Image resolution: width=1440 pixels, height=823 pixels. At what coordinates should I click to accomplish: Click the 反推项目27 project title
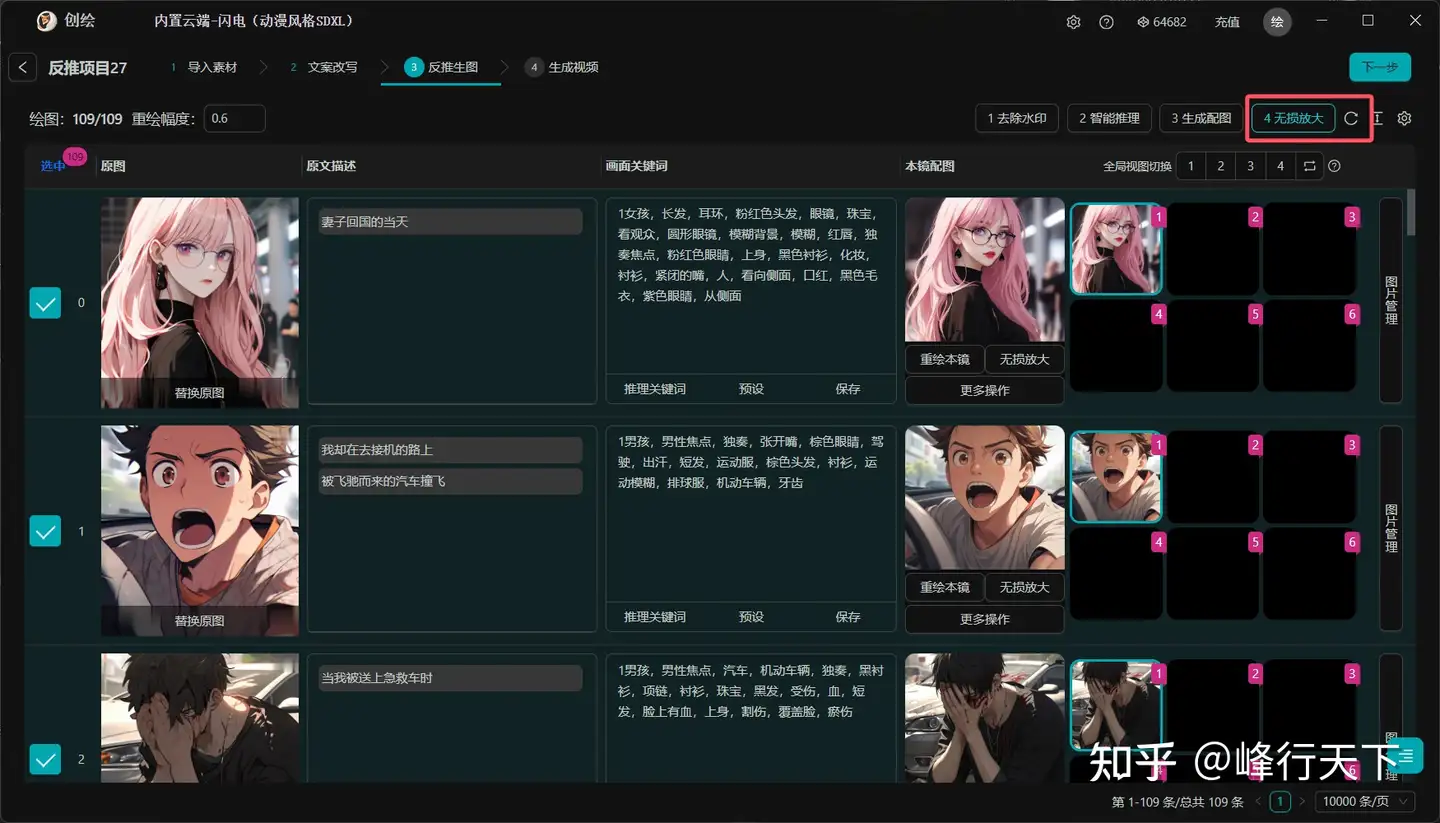pyautogui.click(x=88, y=67)
